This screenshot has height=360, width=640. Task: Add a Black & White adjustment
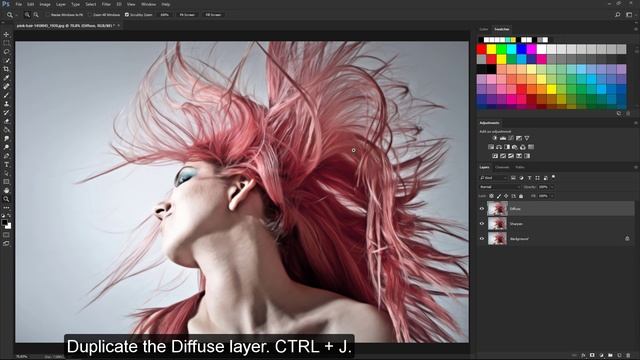point(507,147)
